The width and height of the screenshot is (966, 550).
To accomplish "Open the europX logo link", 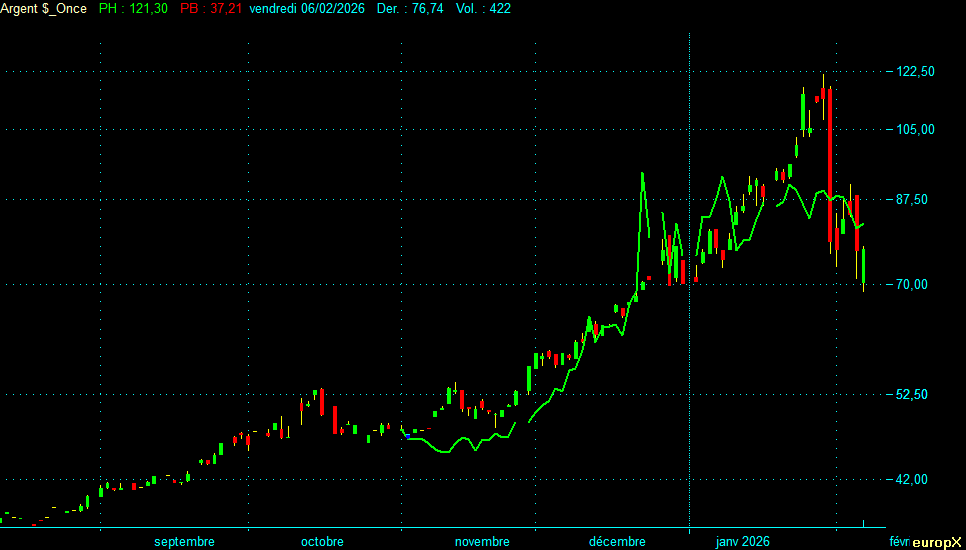I will 937,542.
